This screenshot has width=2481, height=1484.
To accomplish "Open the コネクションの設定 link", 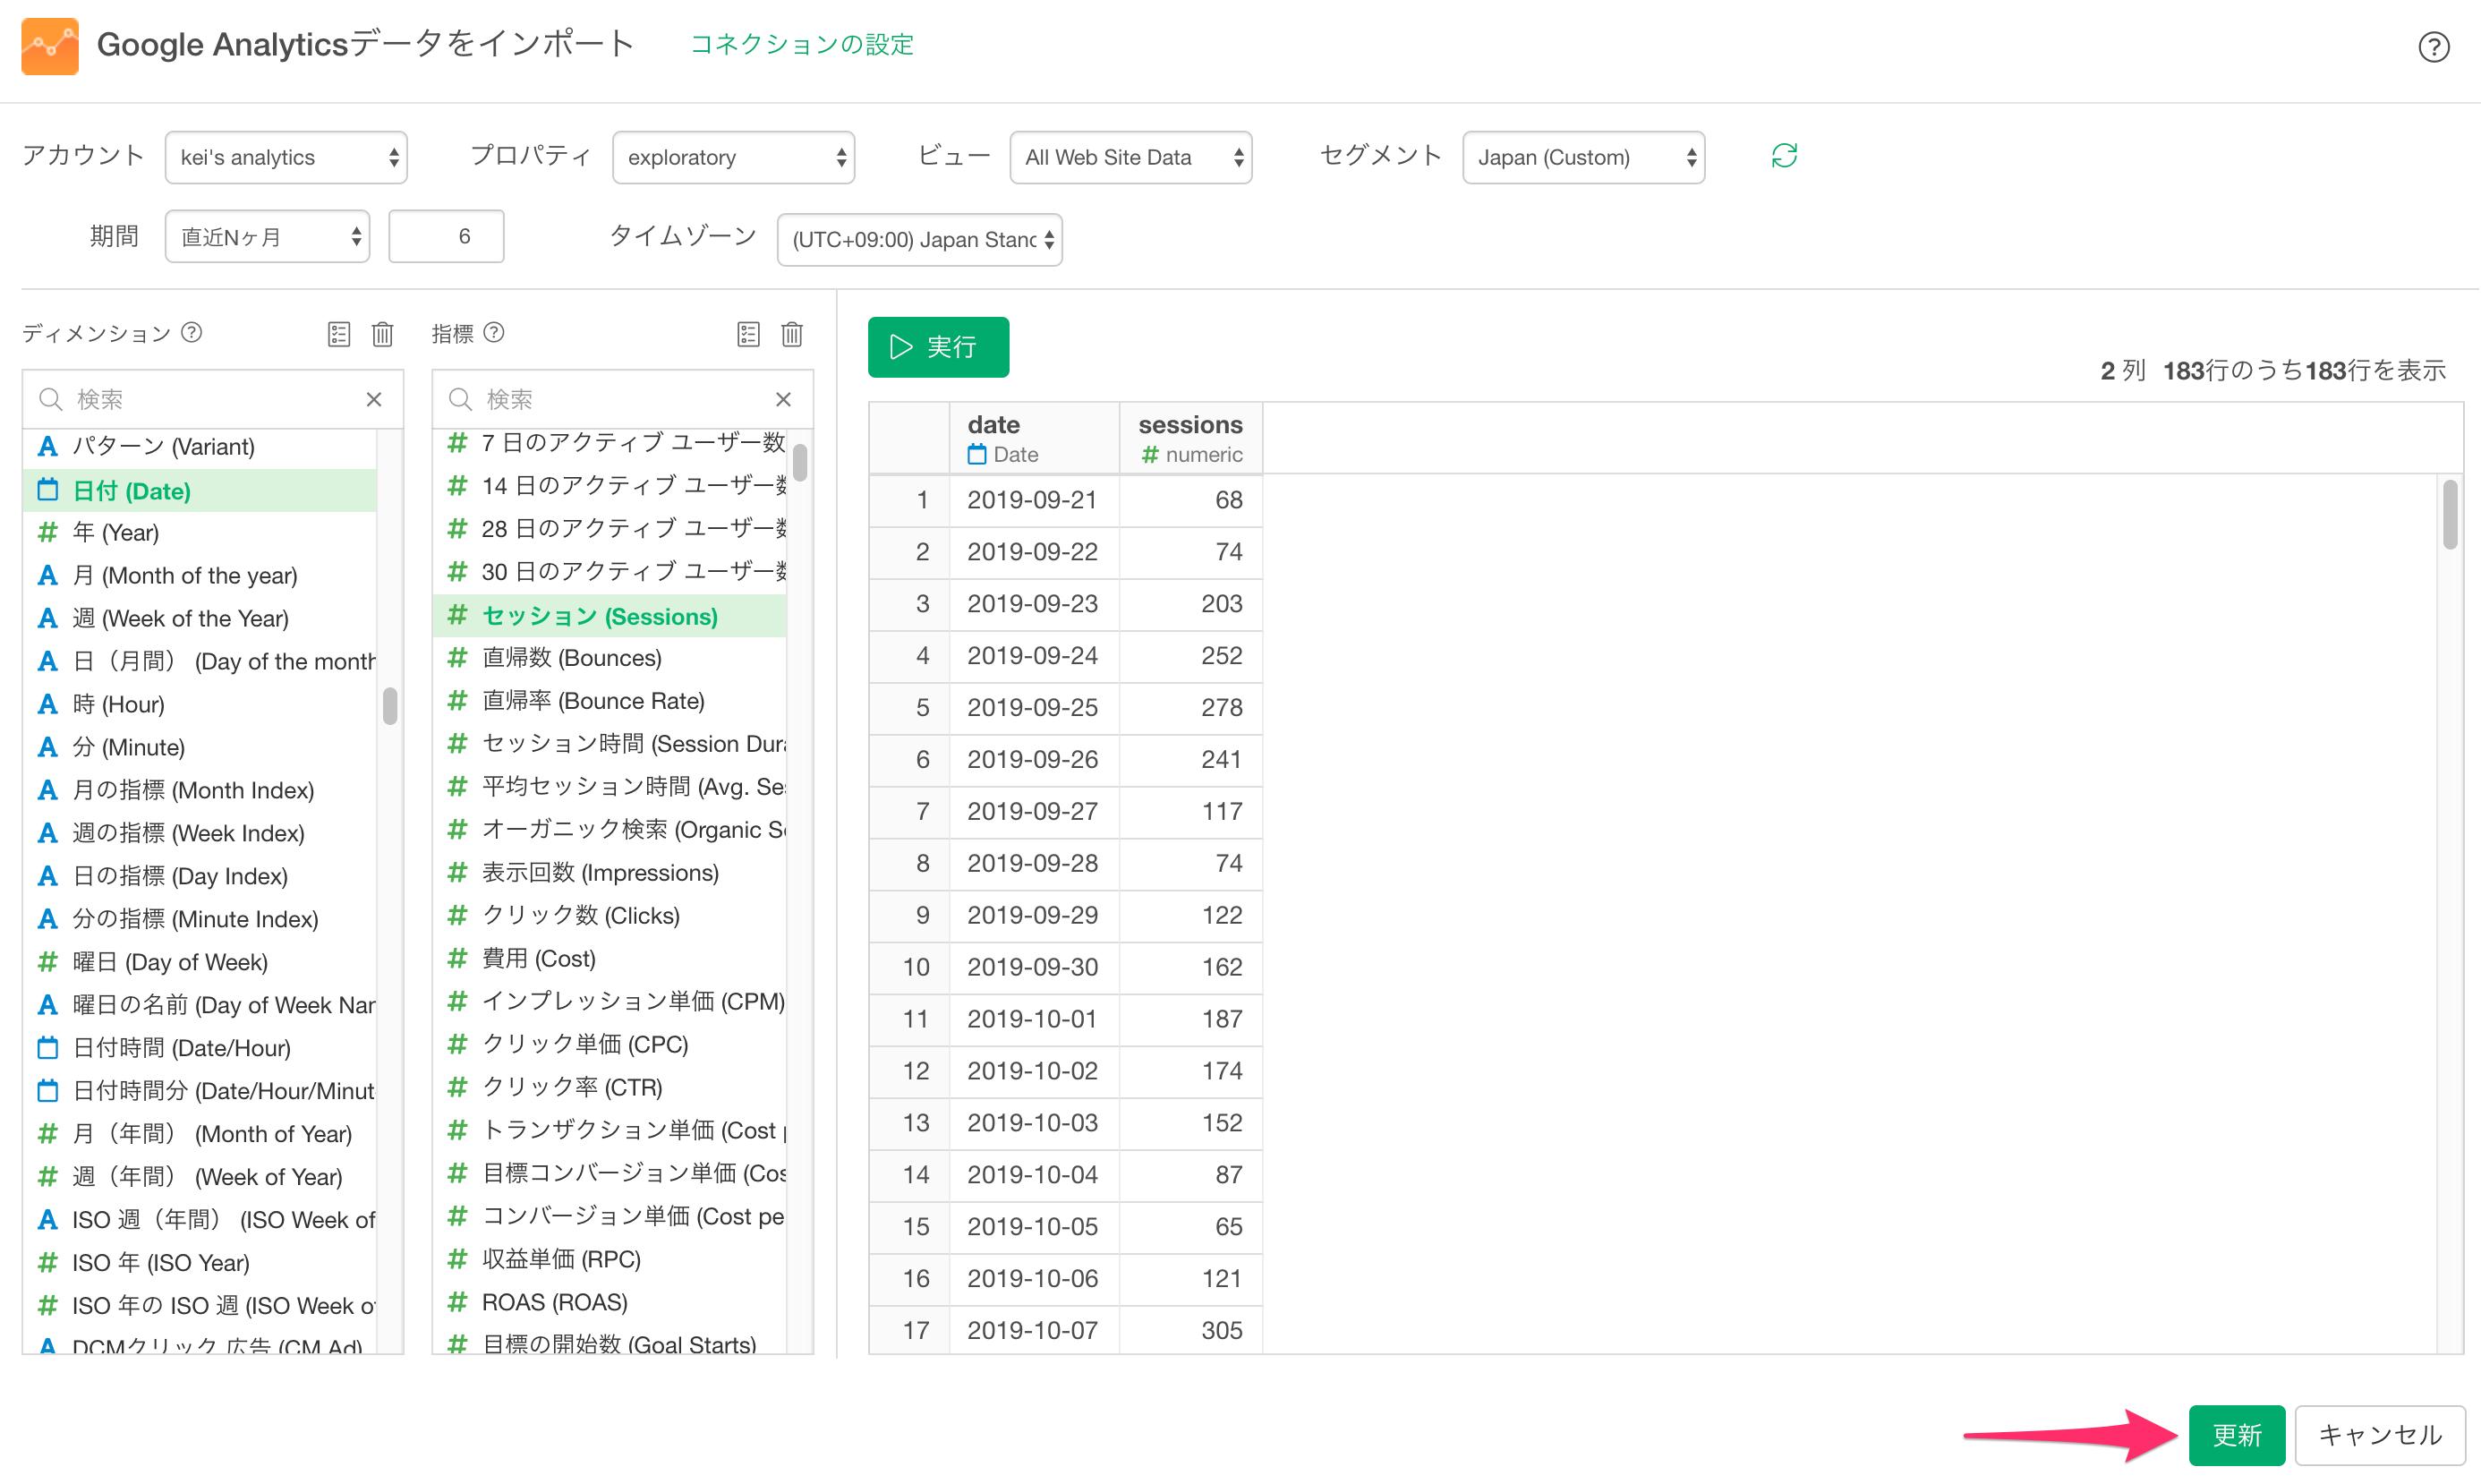I will click(x=802, y=44).
